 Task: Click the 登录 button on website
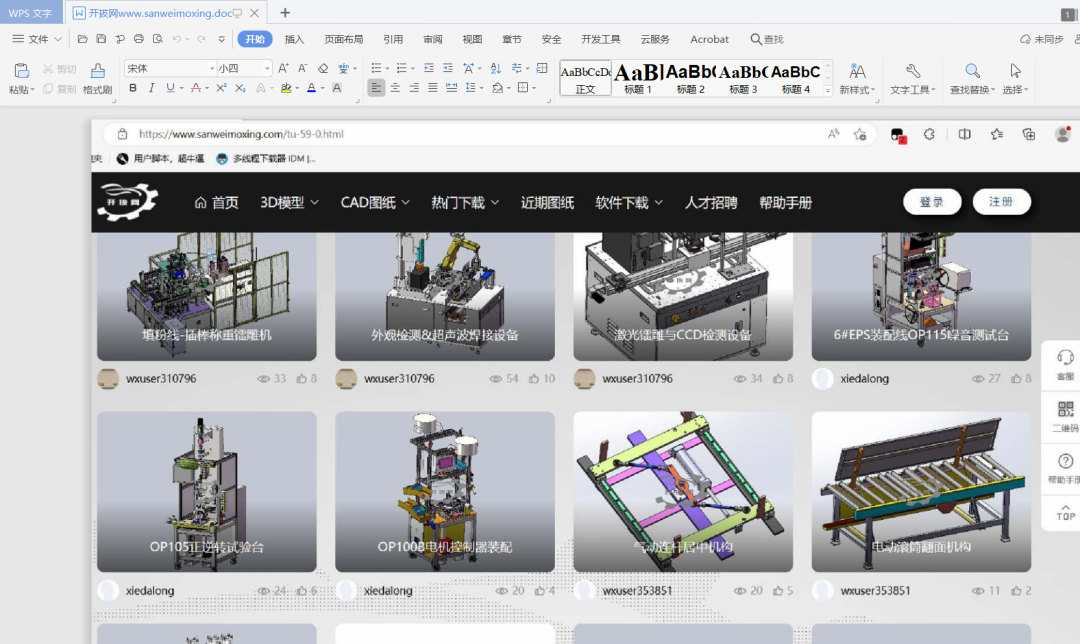click(x=932, y=202)
